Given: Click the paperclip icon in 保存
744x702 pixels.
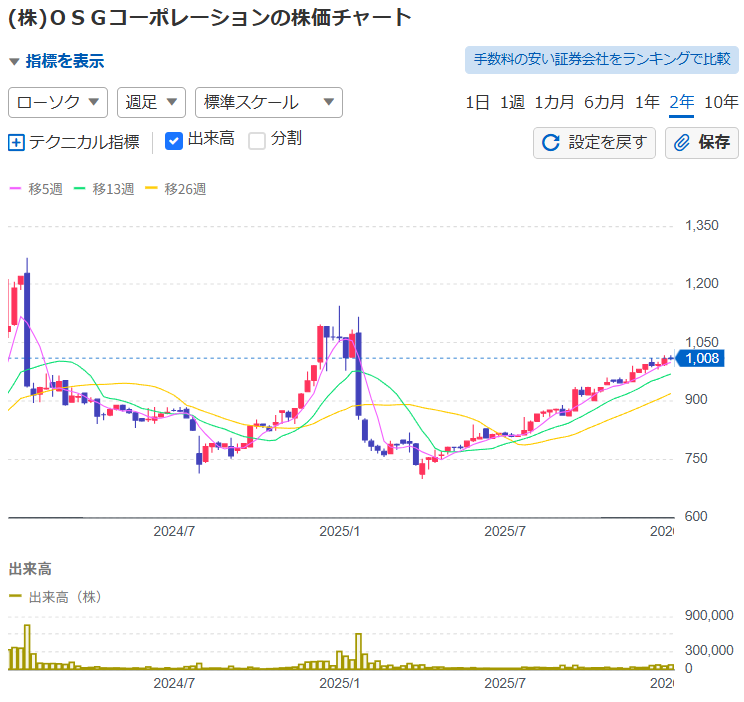Looking at the screenshot, I should pyautogui.click(x=682, y=143).
